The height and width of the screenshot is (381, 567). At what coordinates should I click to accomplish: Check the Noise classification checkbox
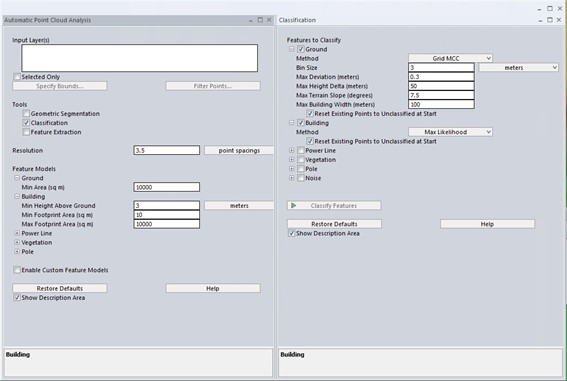[300, 178]
